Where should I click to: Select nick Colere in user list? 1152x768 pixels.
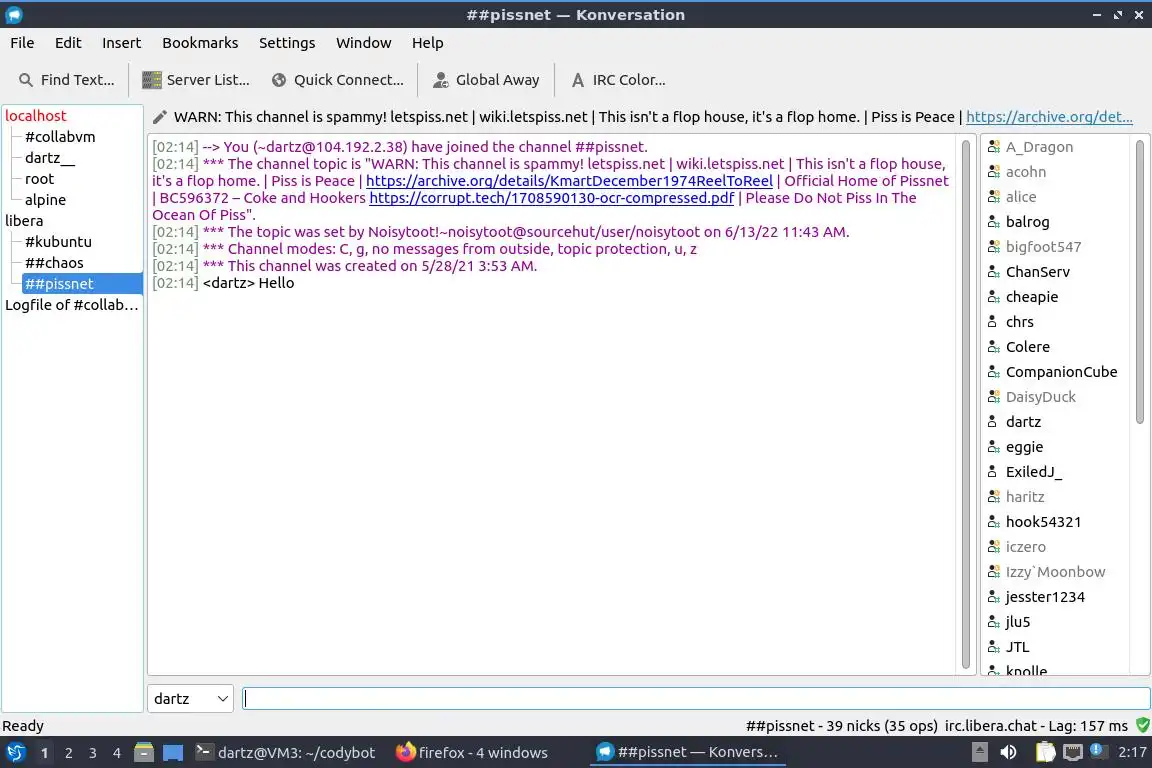pos(1027,347)
